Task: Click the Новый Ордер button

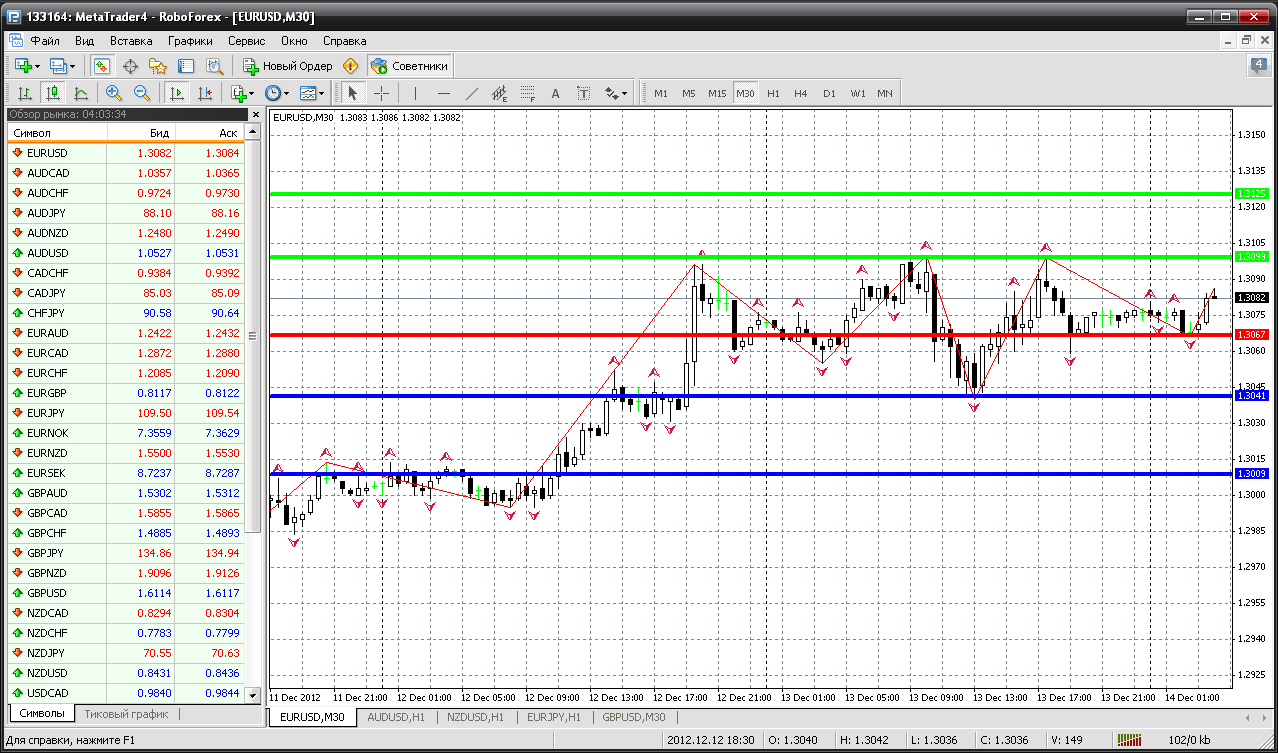Action: pyautogui.click(x=287, y=66)
